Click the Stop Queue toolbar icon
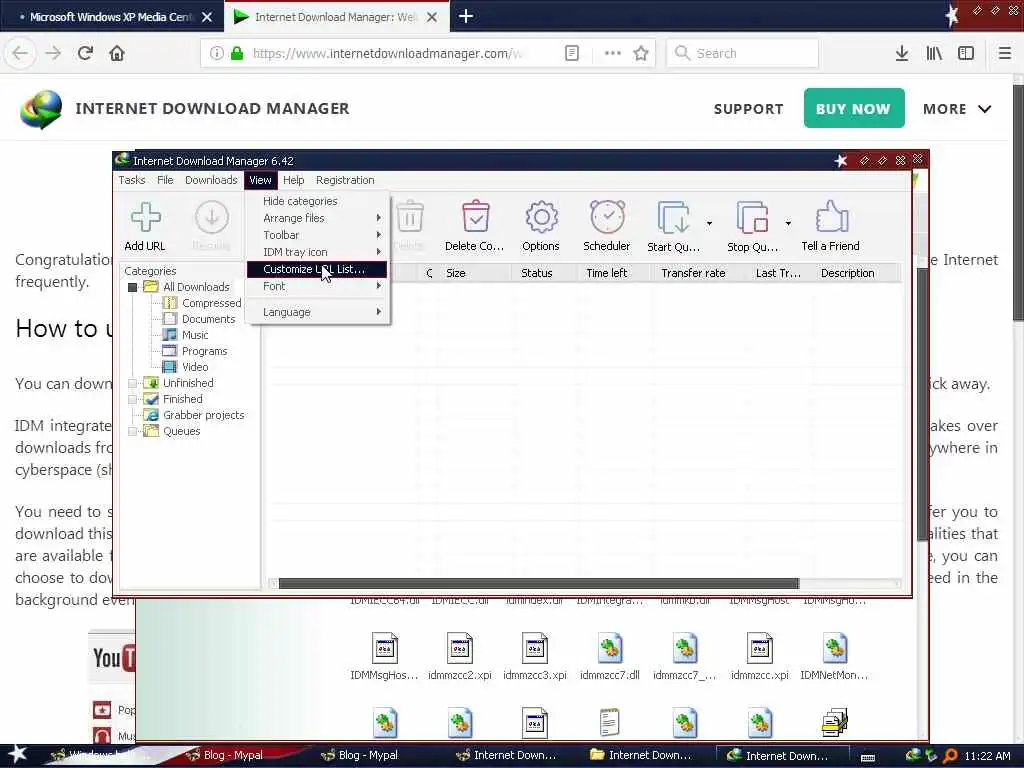Screen dimensions: 1024x768 752,217
